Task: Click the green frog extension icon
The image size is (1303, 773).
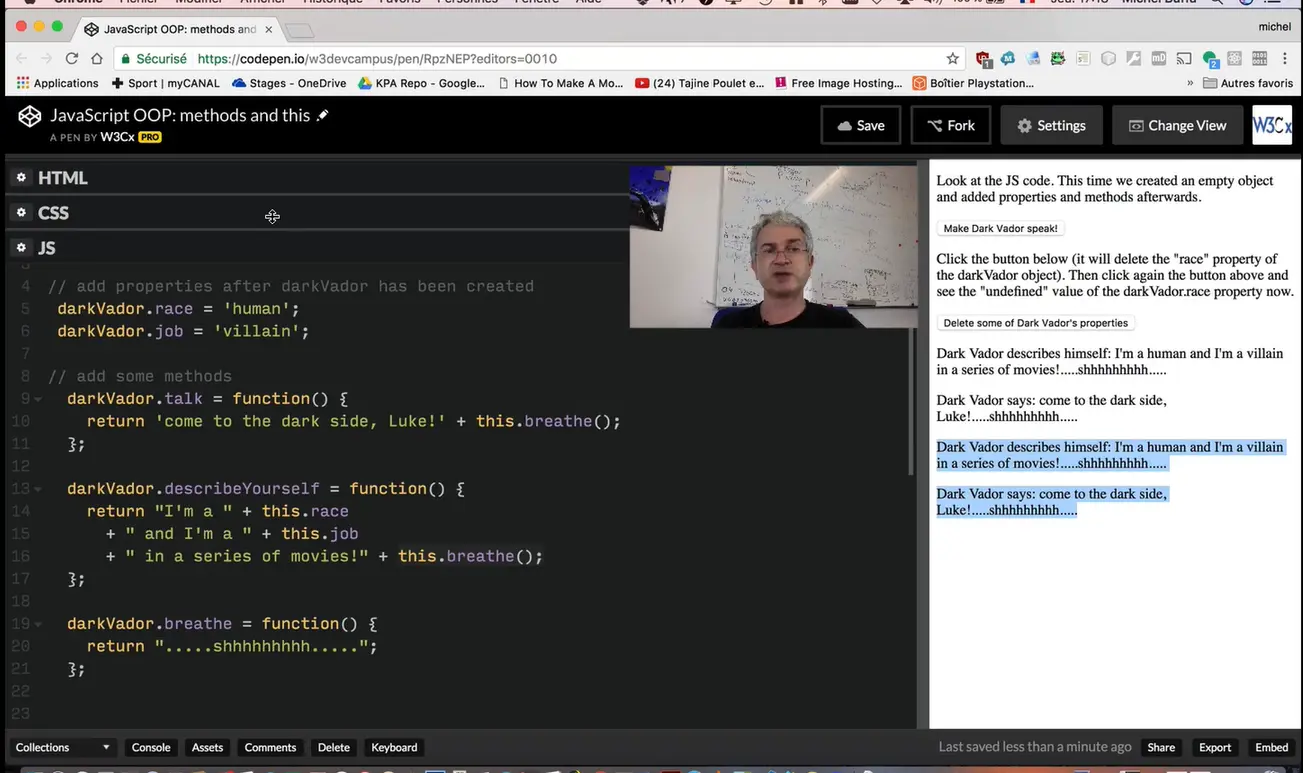Action: coord(1058,59)
